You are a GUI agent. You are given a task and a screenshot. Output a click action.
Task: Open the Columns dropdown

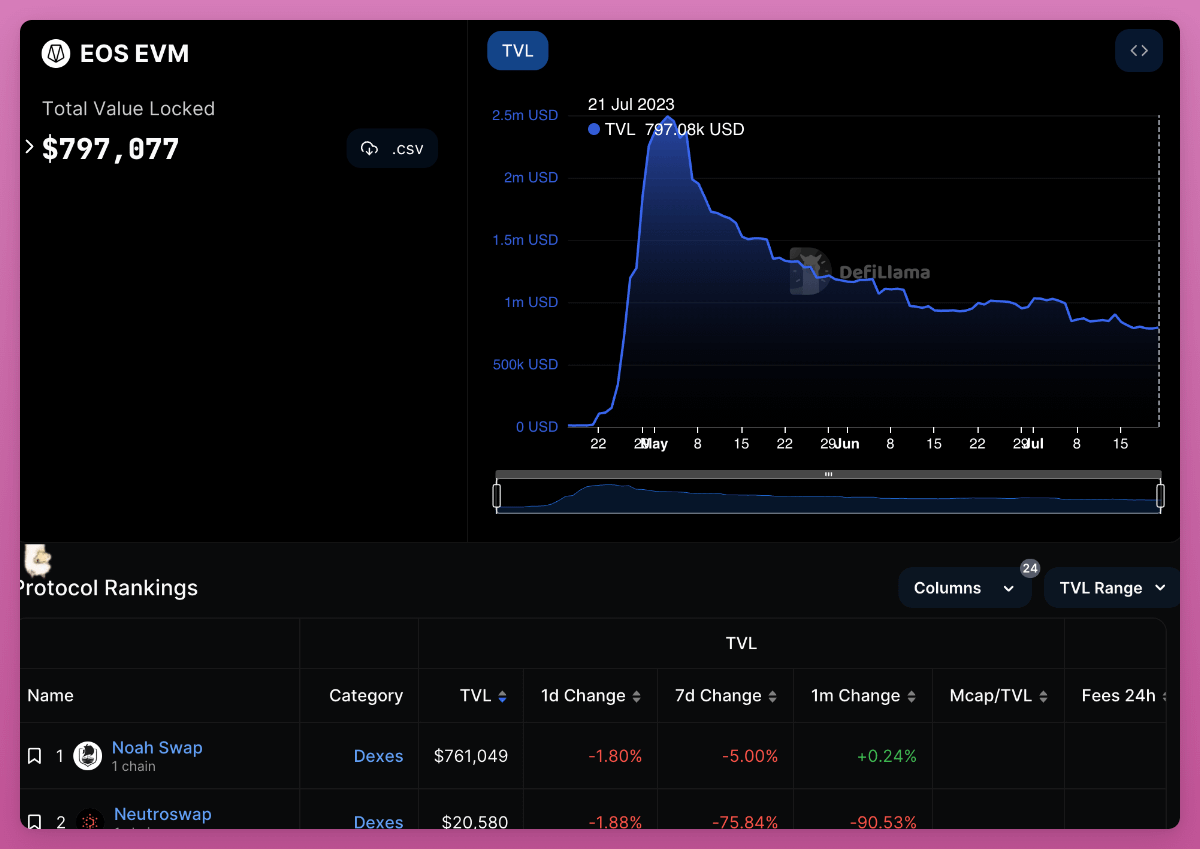coord(964,588)
